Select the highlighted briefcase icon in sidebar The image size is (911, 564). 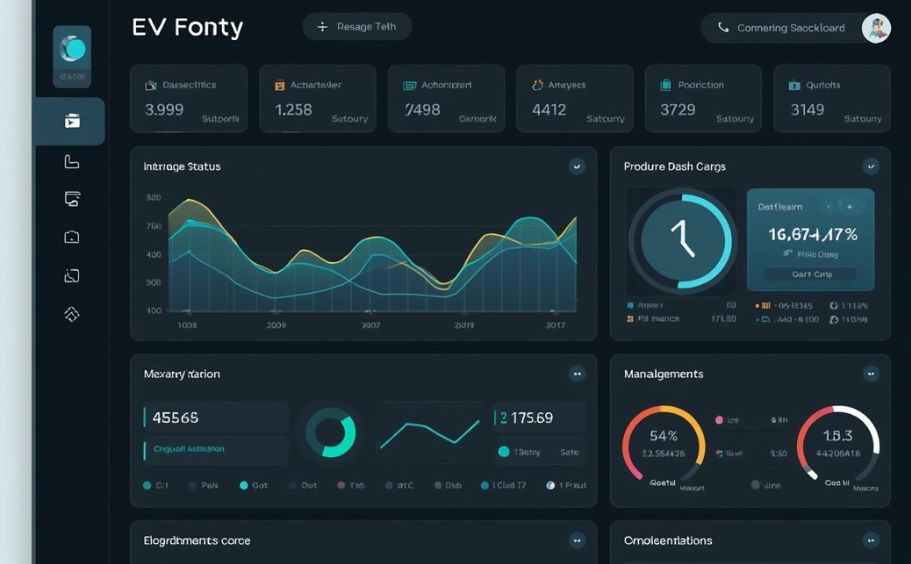(72, 121)
